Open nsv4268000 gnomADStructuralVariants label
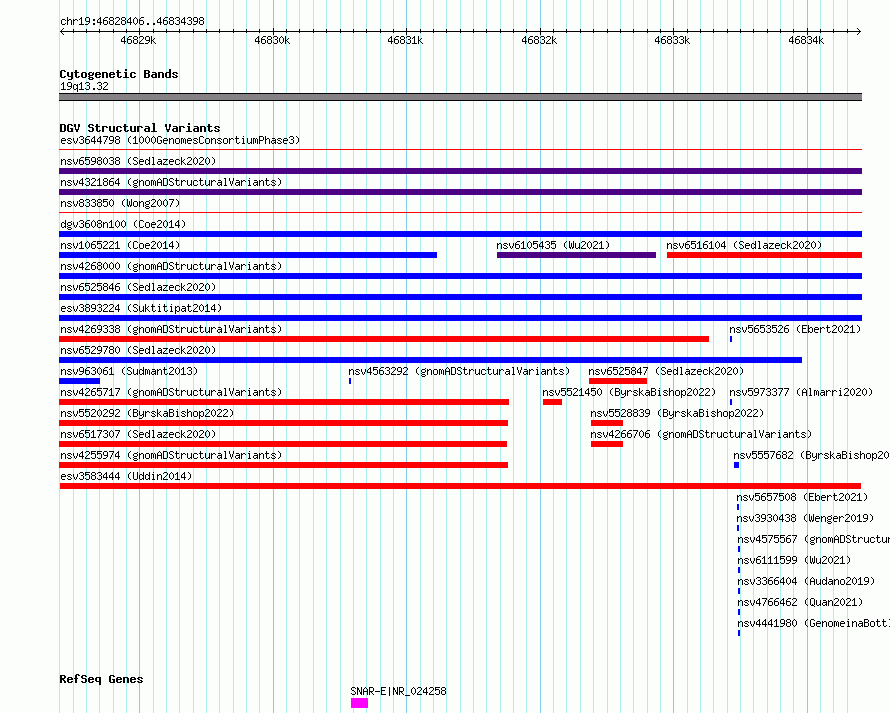 tap(171, 266)
